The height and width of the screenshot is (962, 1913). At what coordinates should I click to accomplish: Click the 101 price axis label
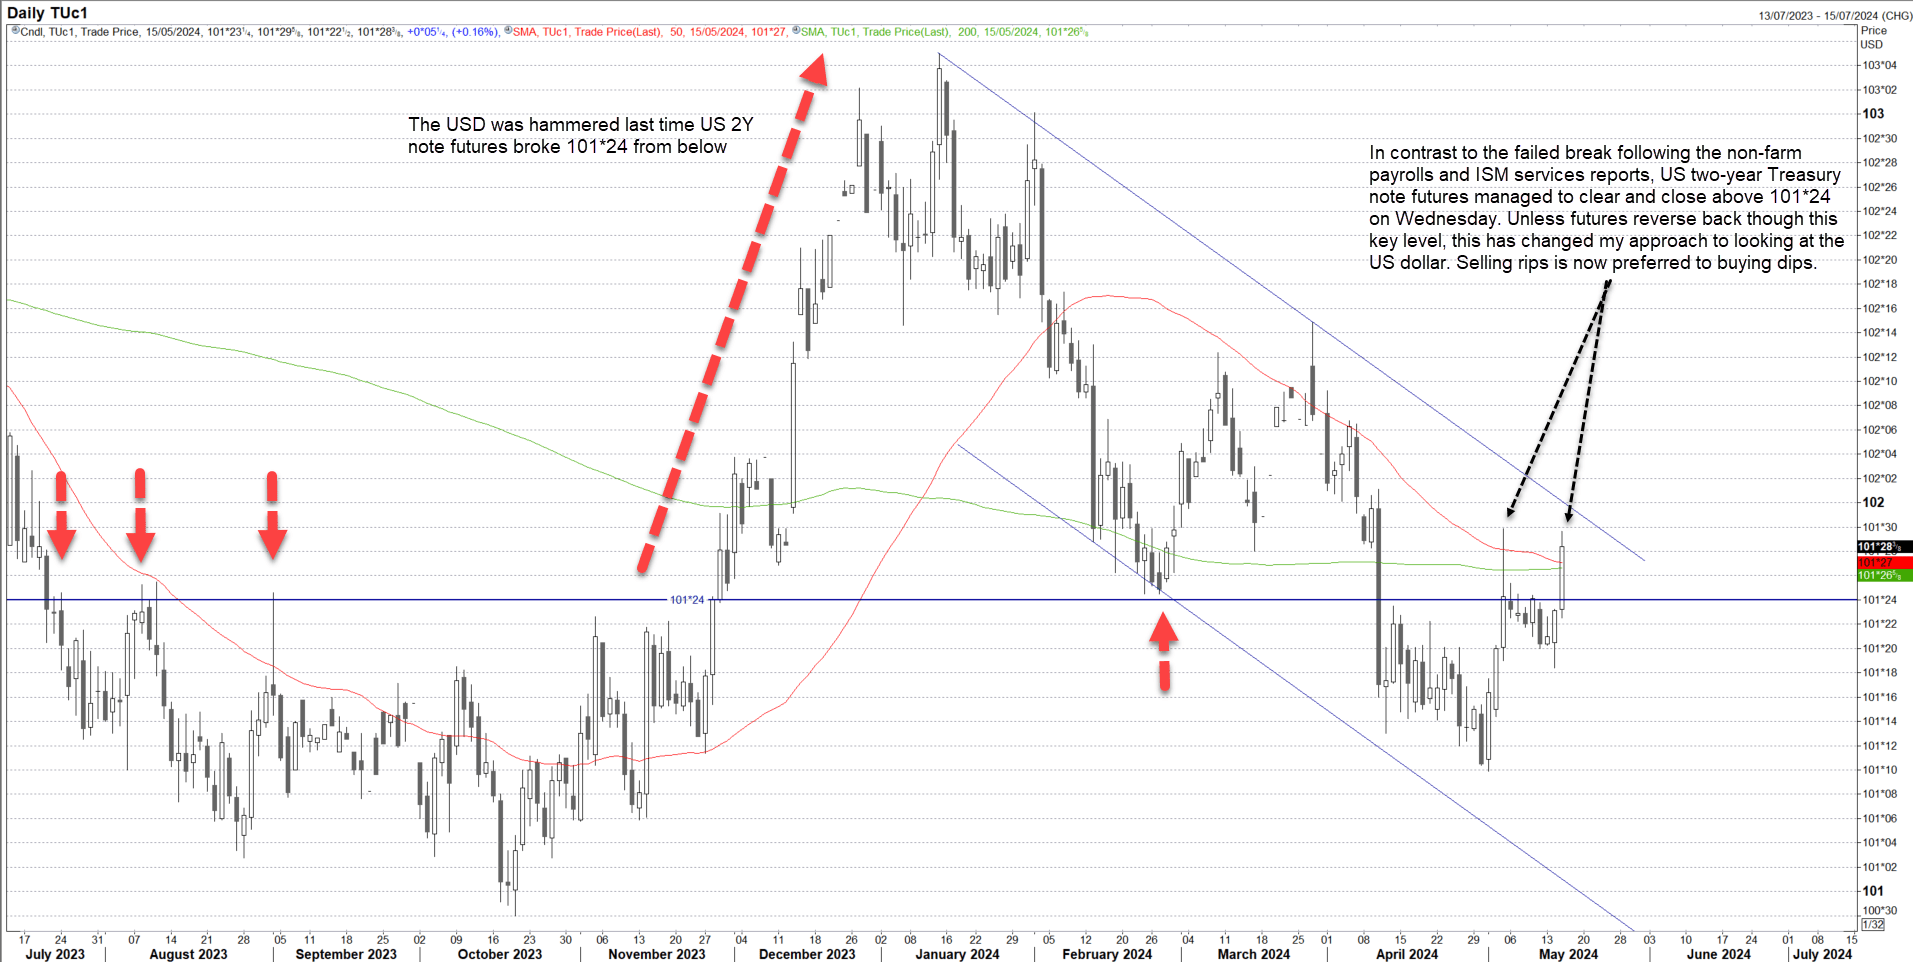(x=1873, y=891)
